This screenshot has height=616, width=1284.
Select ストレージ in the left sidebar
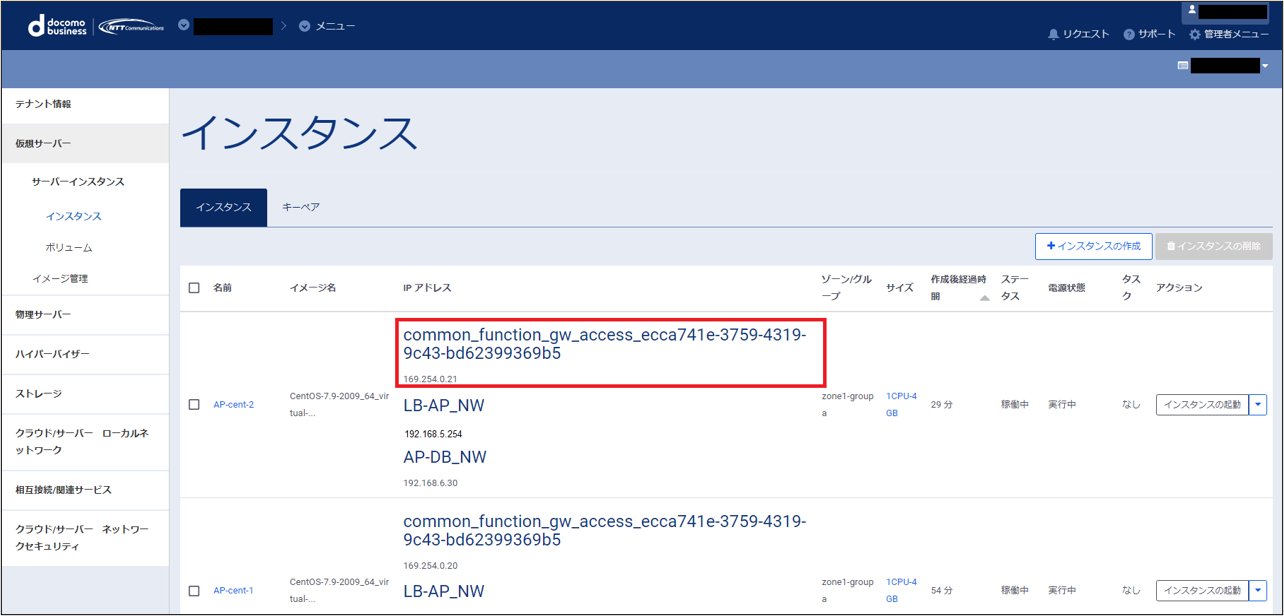(x=38, y=394)
